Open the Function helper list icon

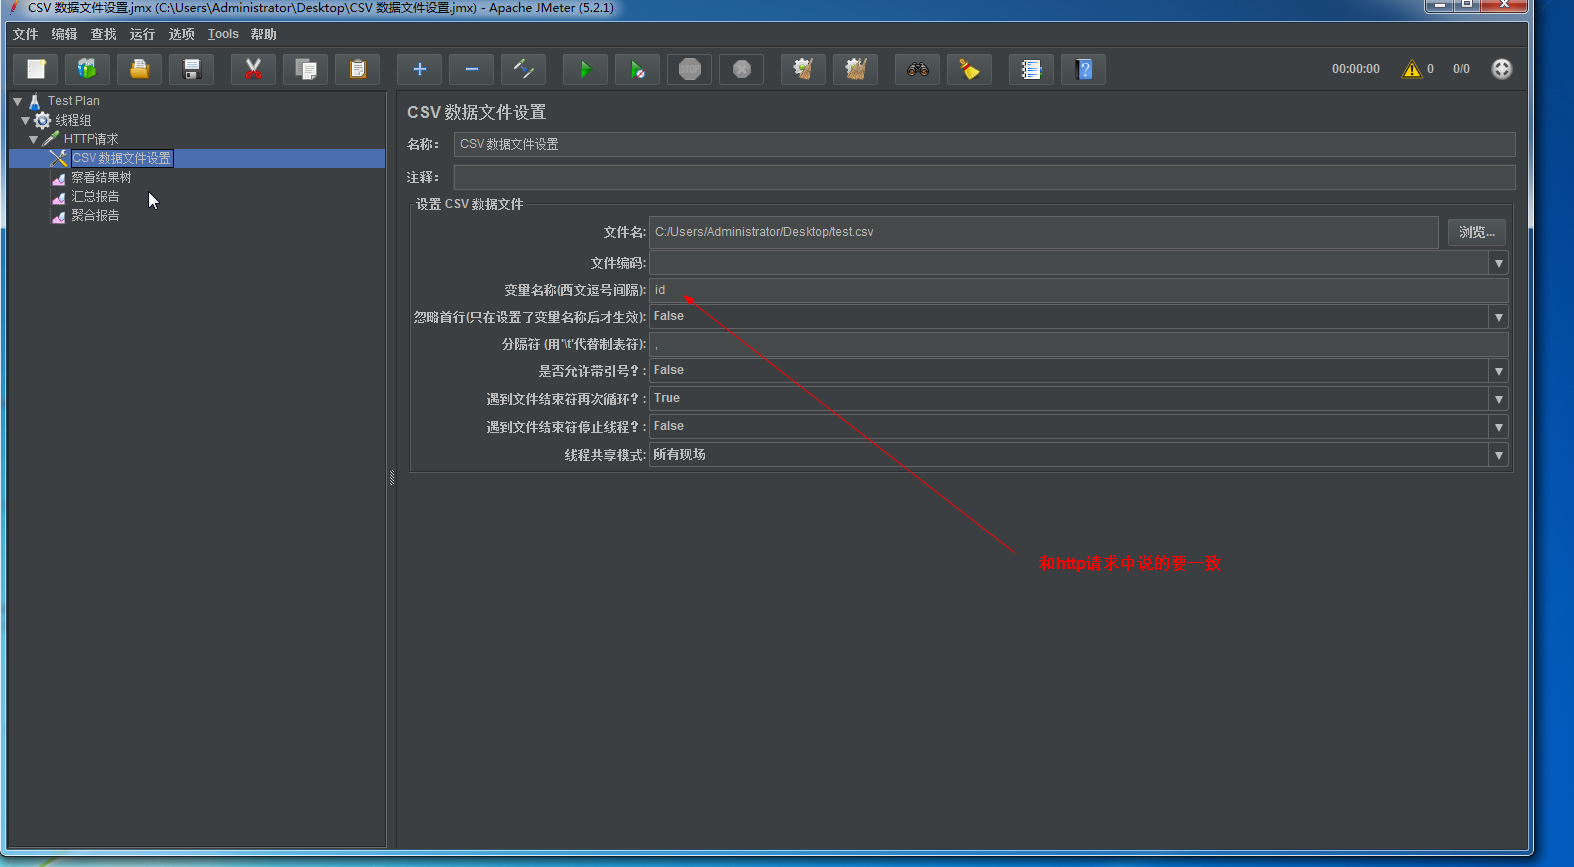point(1031,69)
